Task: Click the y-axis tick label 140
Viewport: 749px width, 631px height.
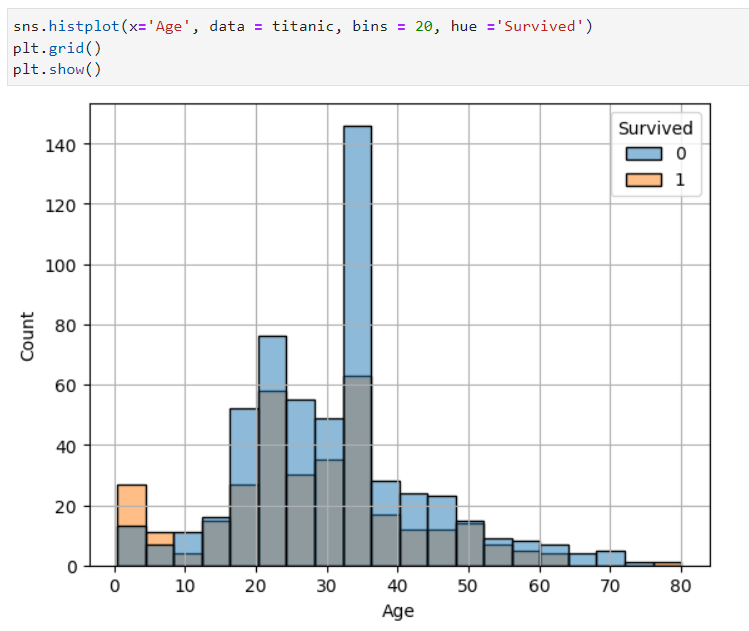Action: click(61, 146)
